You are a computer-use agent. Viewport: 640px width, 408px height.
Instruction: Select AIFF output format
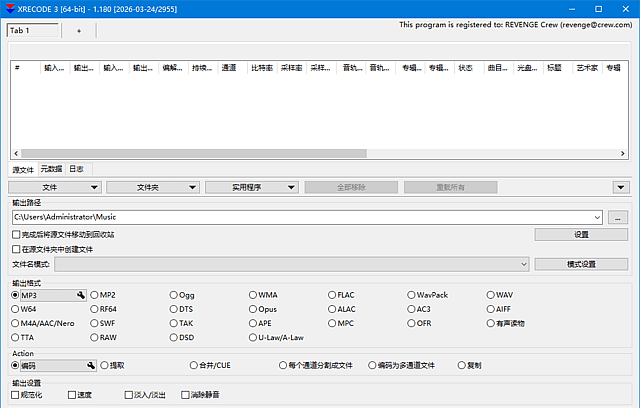[498, 309]
